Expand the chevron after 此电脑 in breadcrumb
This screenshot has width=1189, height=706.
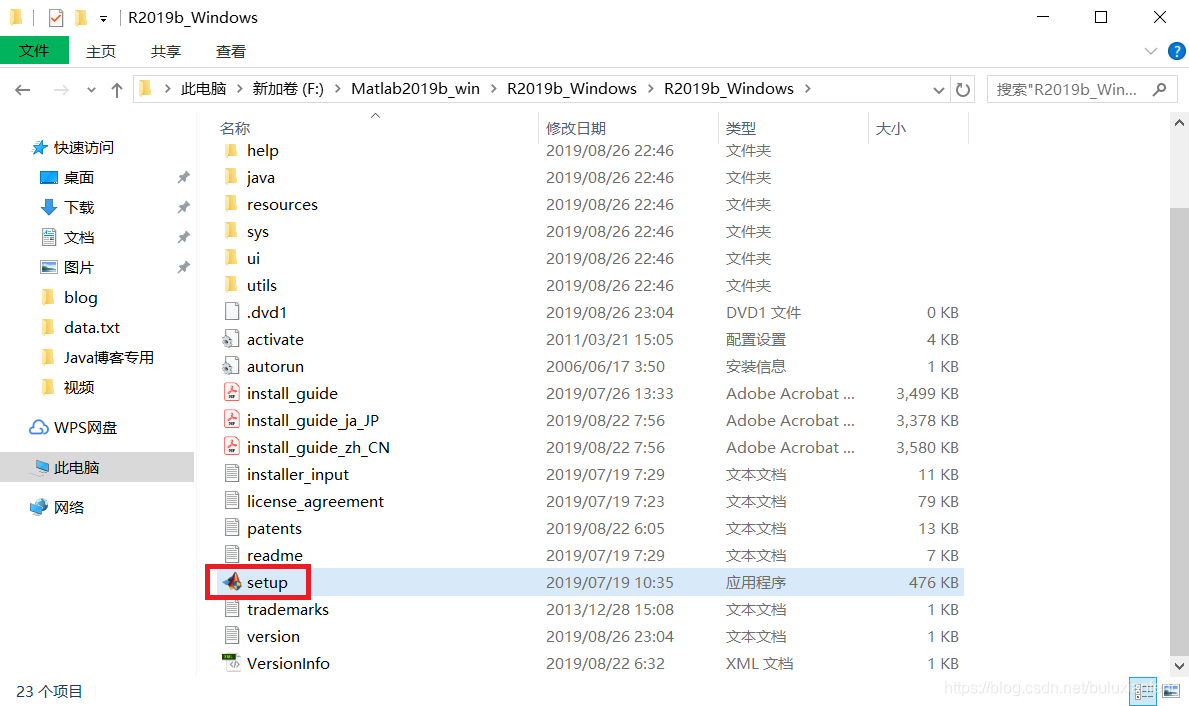240,89
